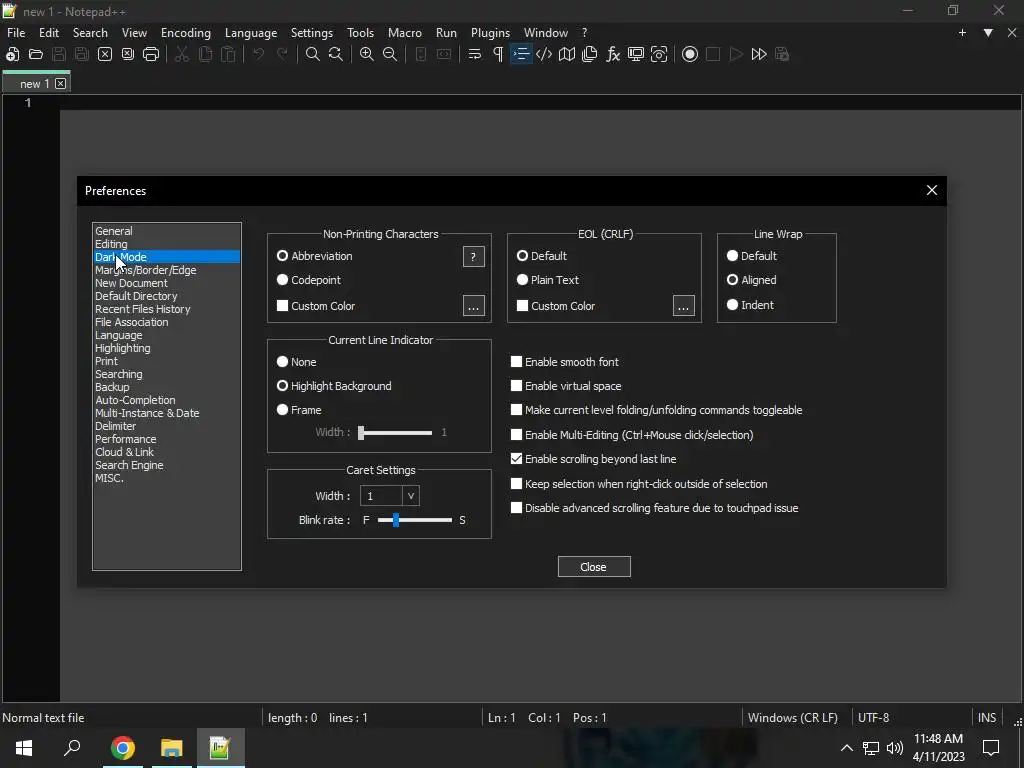
Task: Enable Custom Color for Non-Printing Characters
Action: click(316, 306)
